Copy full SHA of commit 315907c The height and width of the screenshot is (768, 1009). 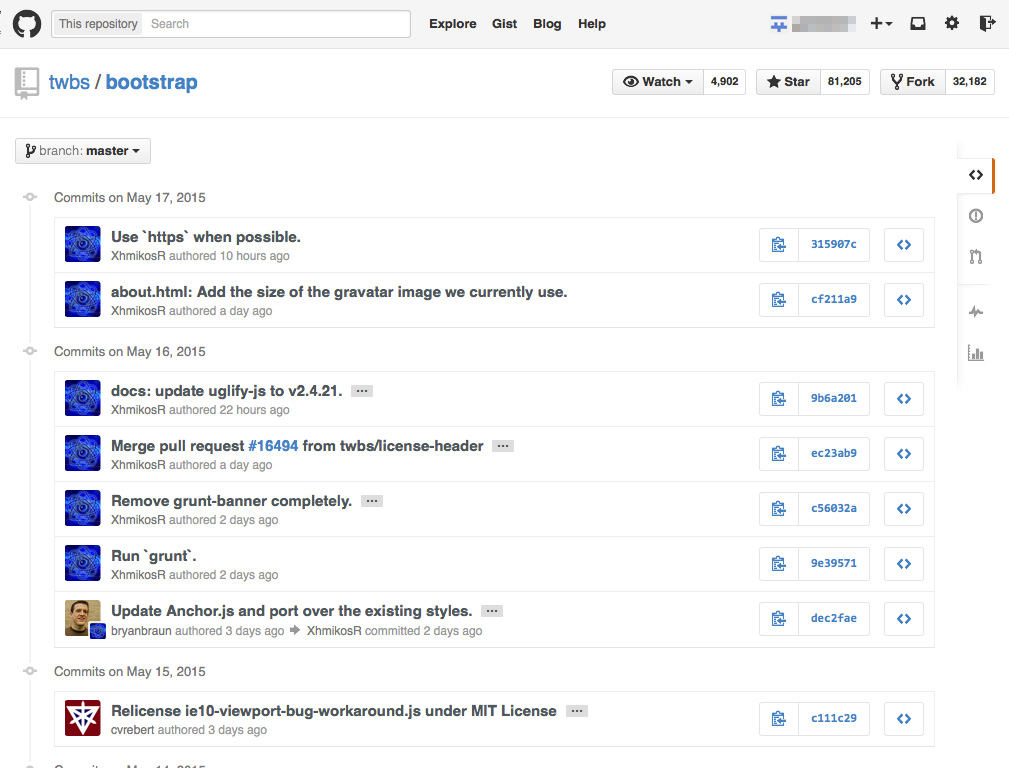(779, 244)
